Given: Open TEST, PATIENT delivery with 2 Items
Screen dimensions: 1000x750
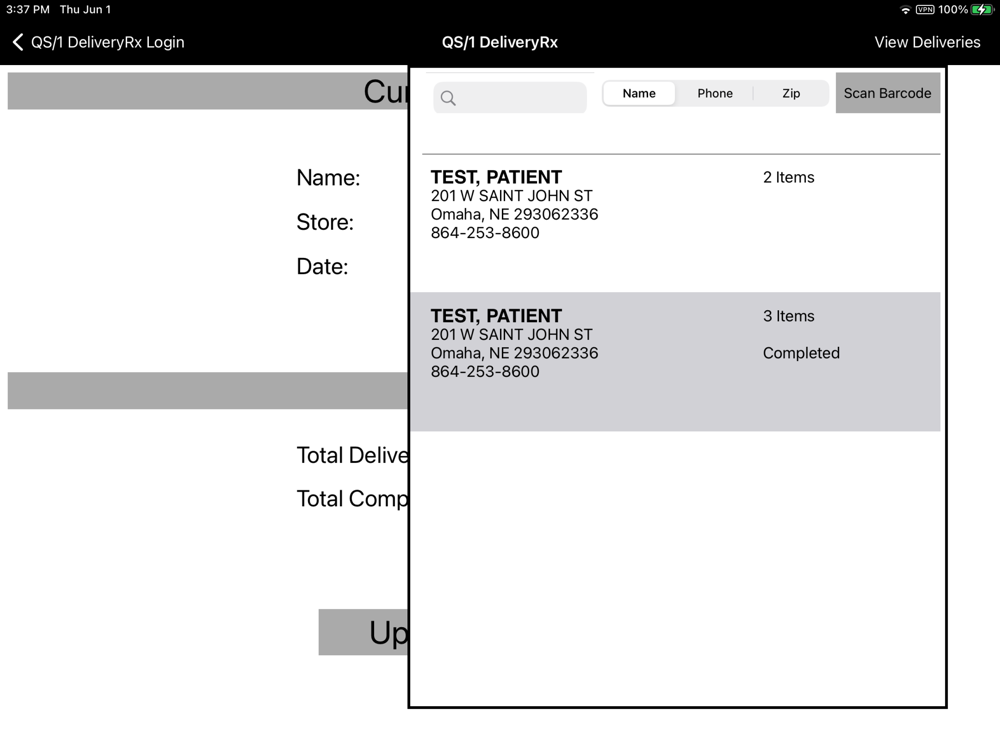Looking at the screenshot, I should pyautogui.click(x=675, y=223).
